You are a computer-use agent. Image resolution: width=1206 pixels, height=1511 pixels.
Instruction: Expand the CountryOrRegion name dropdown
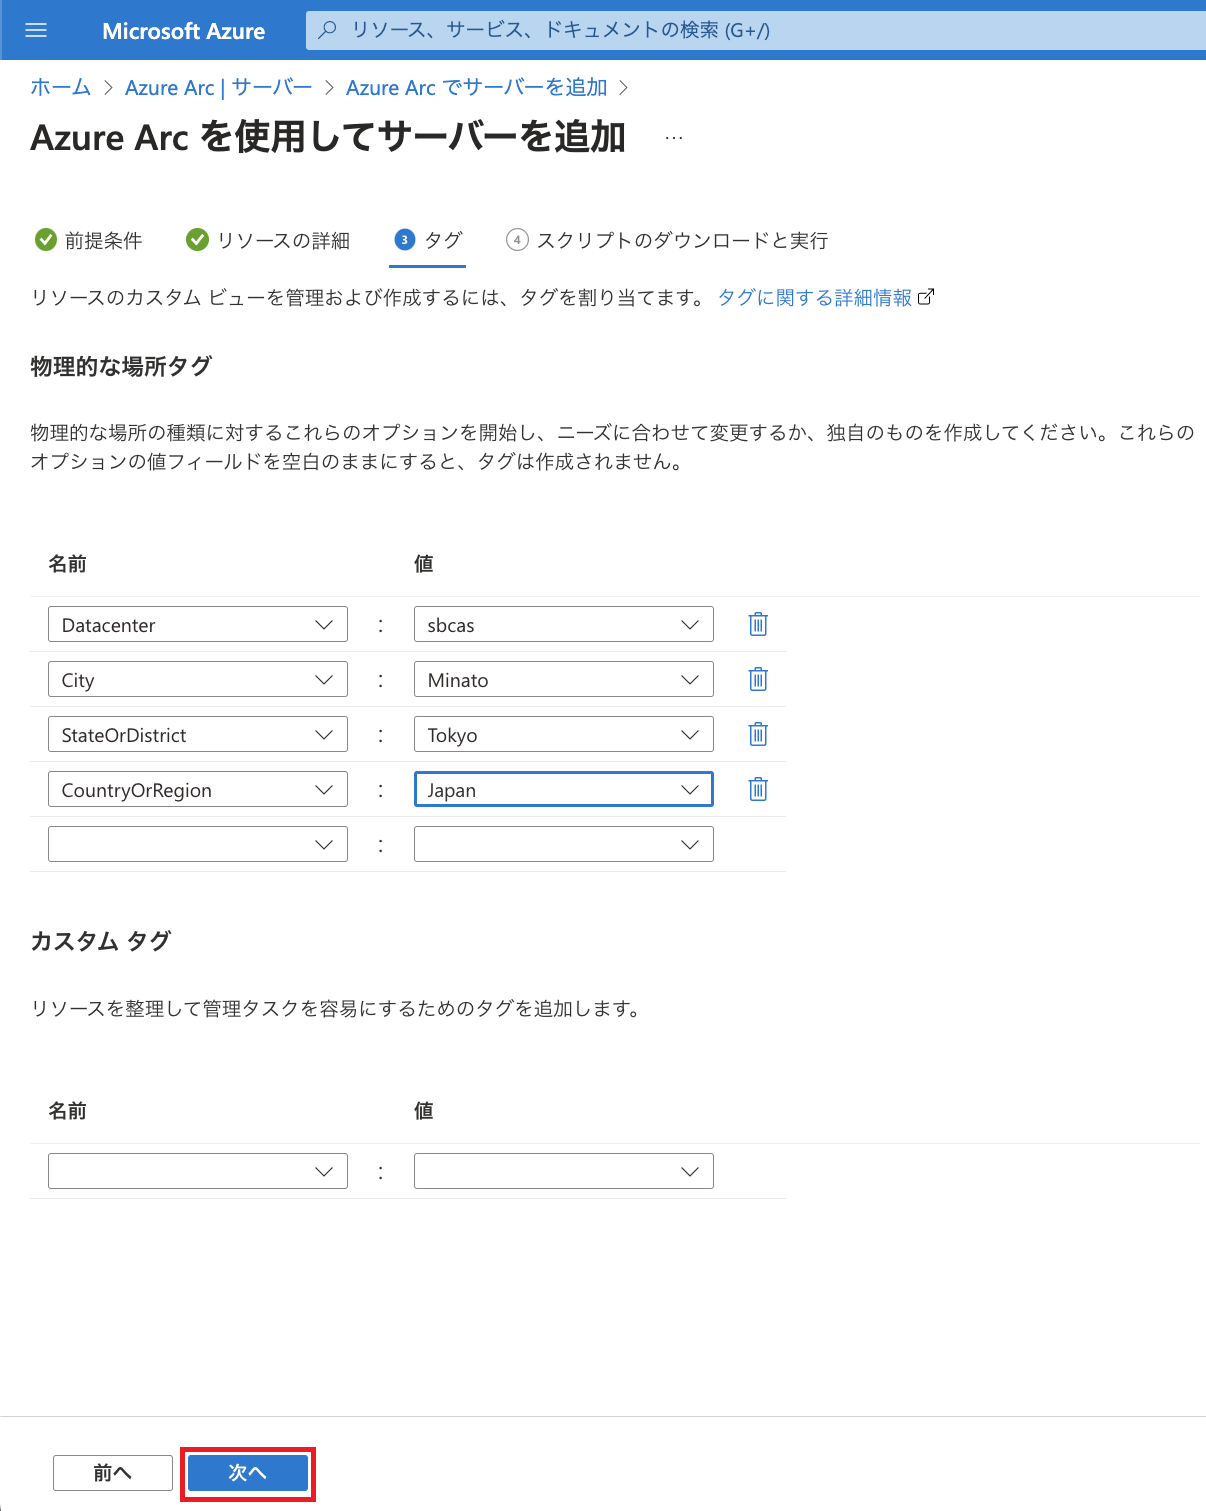pos(198,789)
